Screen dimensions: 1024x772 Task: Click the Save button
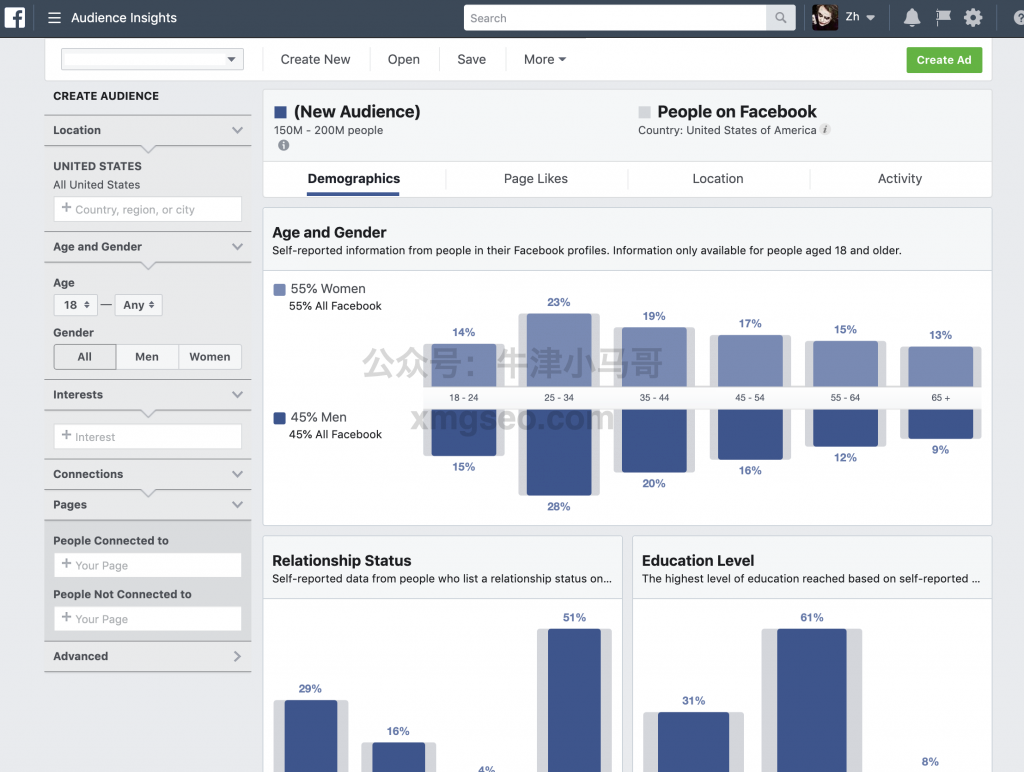(472, 59)
